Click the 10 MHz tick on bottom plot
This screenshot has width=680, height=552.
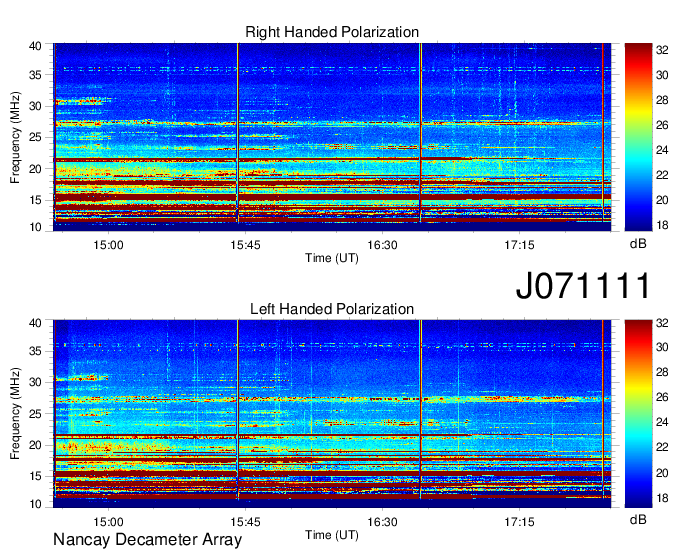[36, 504]
